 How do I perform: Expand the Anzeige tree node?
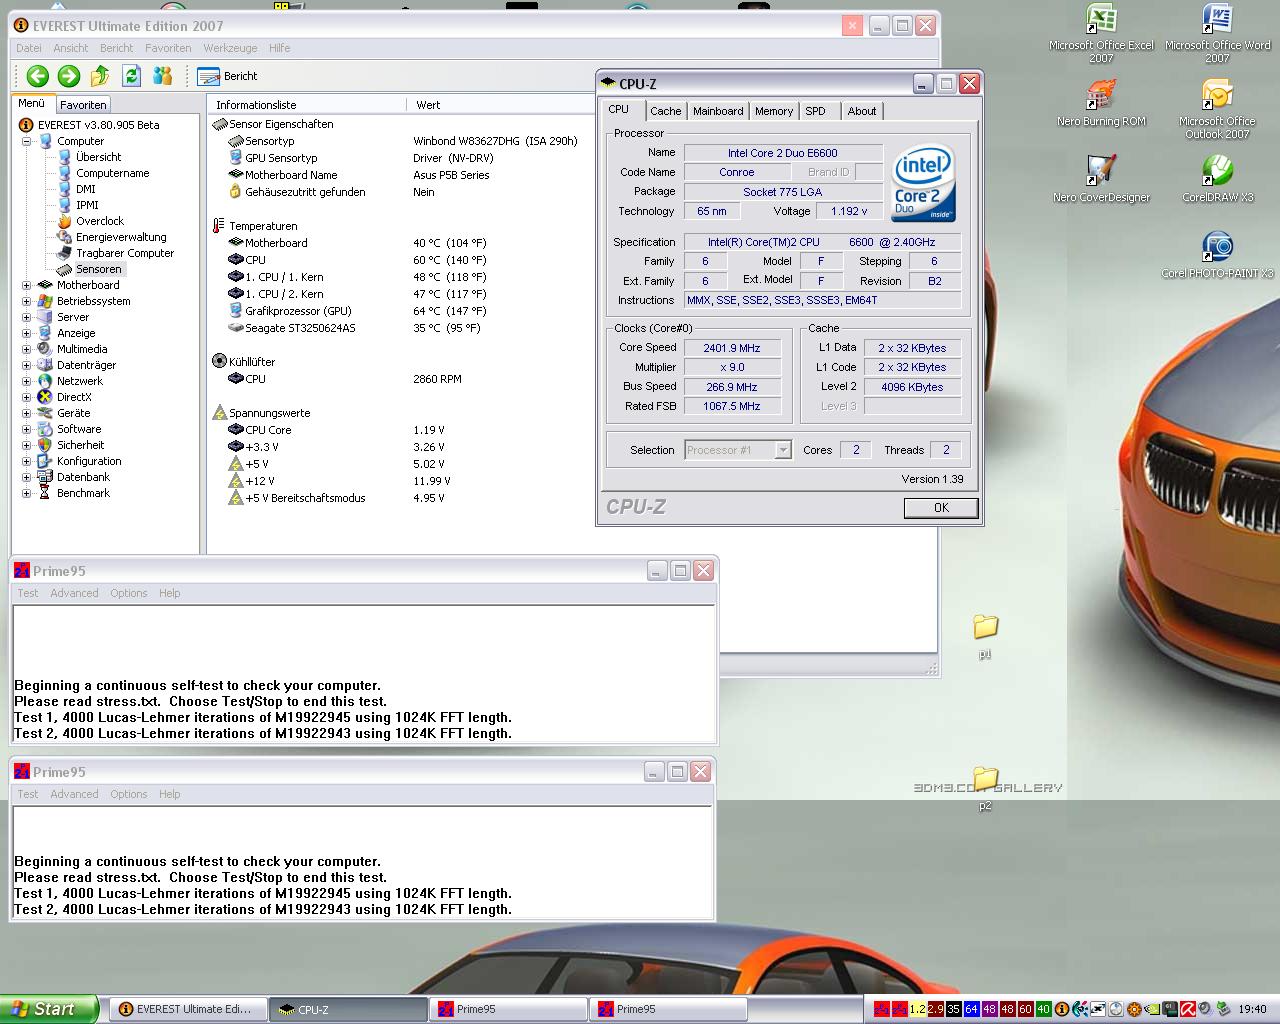click(26, 333)
